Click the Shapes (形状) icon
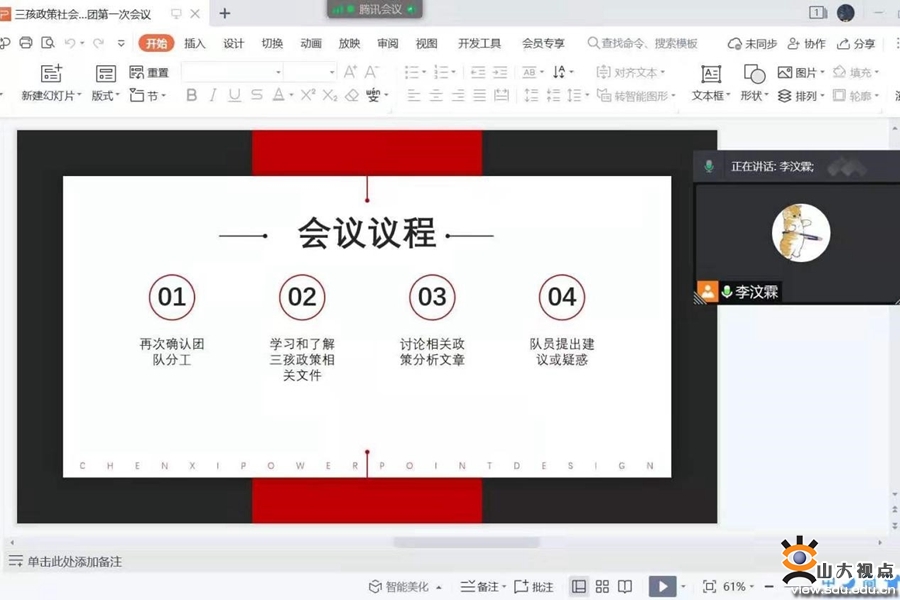The image size is (900, 600). (754, 74)
